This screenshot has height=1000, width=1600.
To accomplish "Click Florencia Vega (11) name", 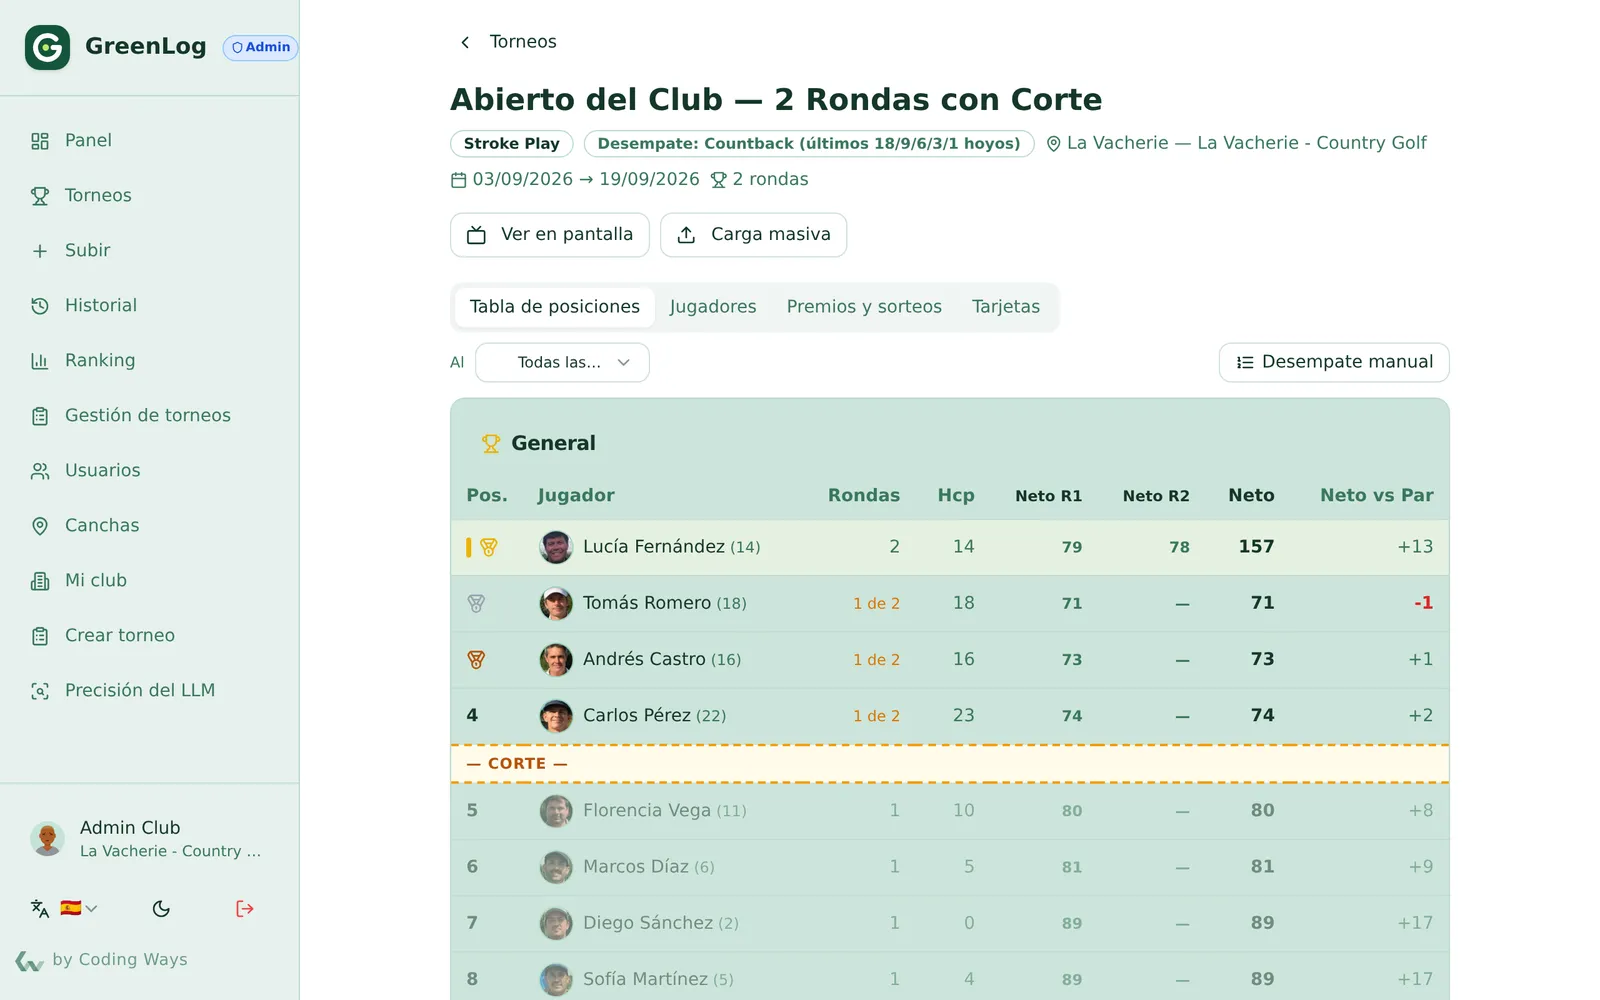I will 665,811.
